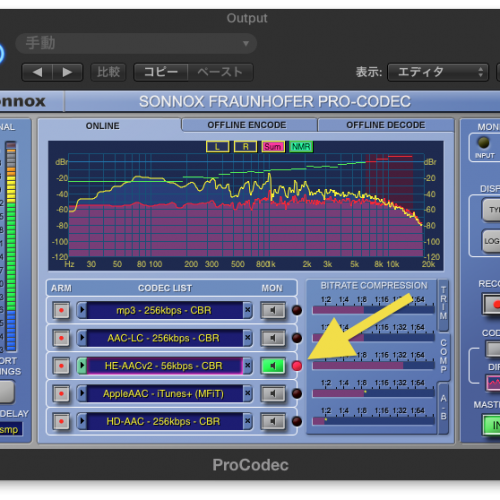The image size is (500, 500).
Task: Switch to the OFFLINE DECODE tab
Action: coord(386,125)
